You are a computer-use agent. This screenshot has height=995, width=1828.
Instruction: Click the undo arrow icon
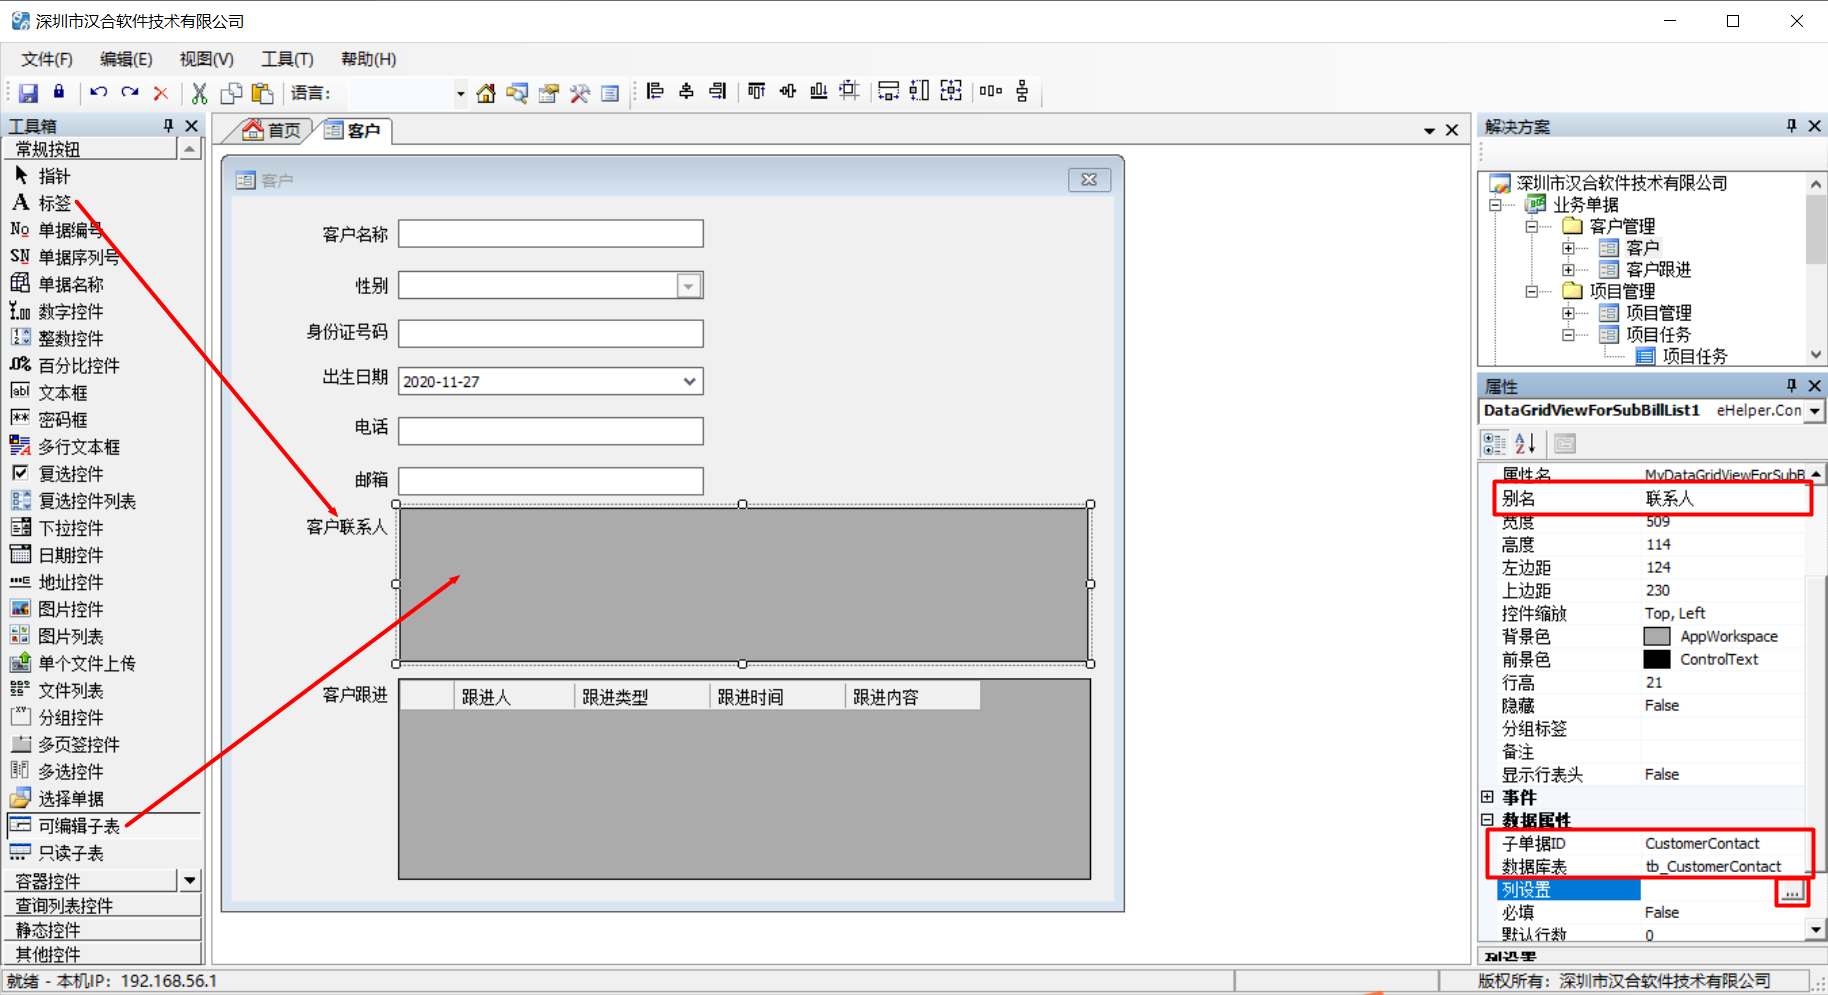click(x=98, y=92)
